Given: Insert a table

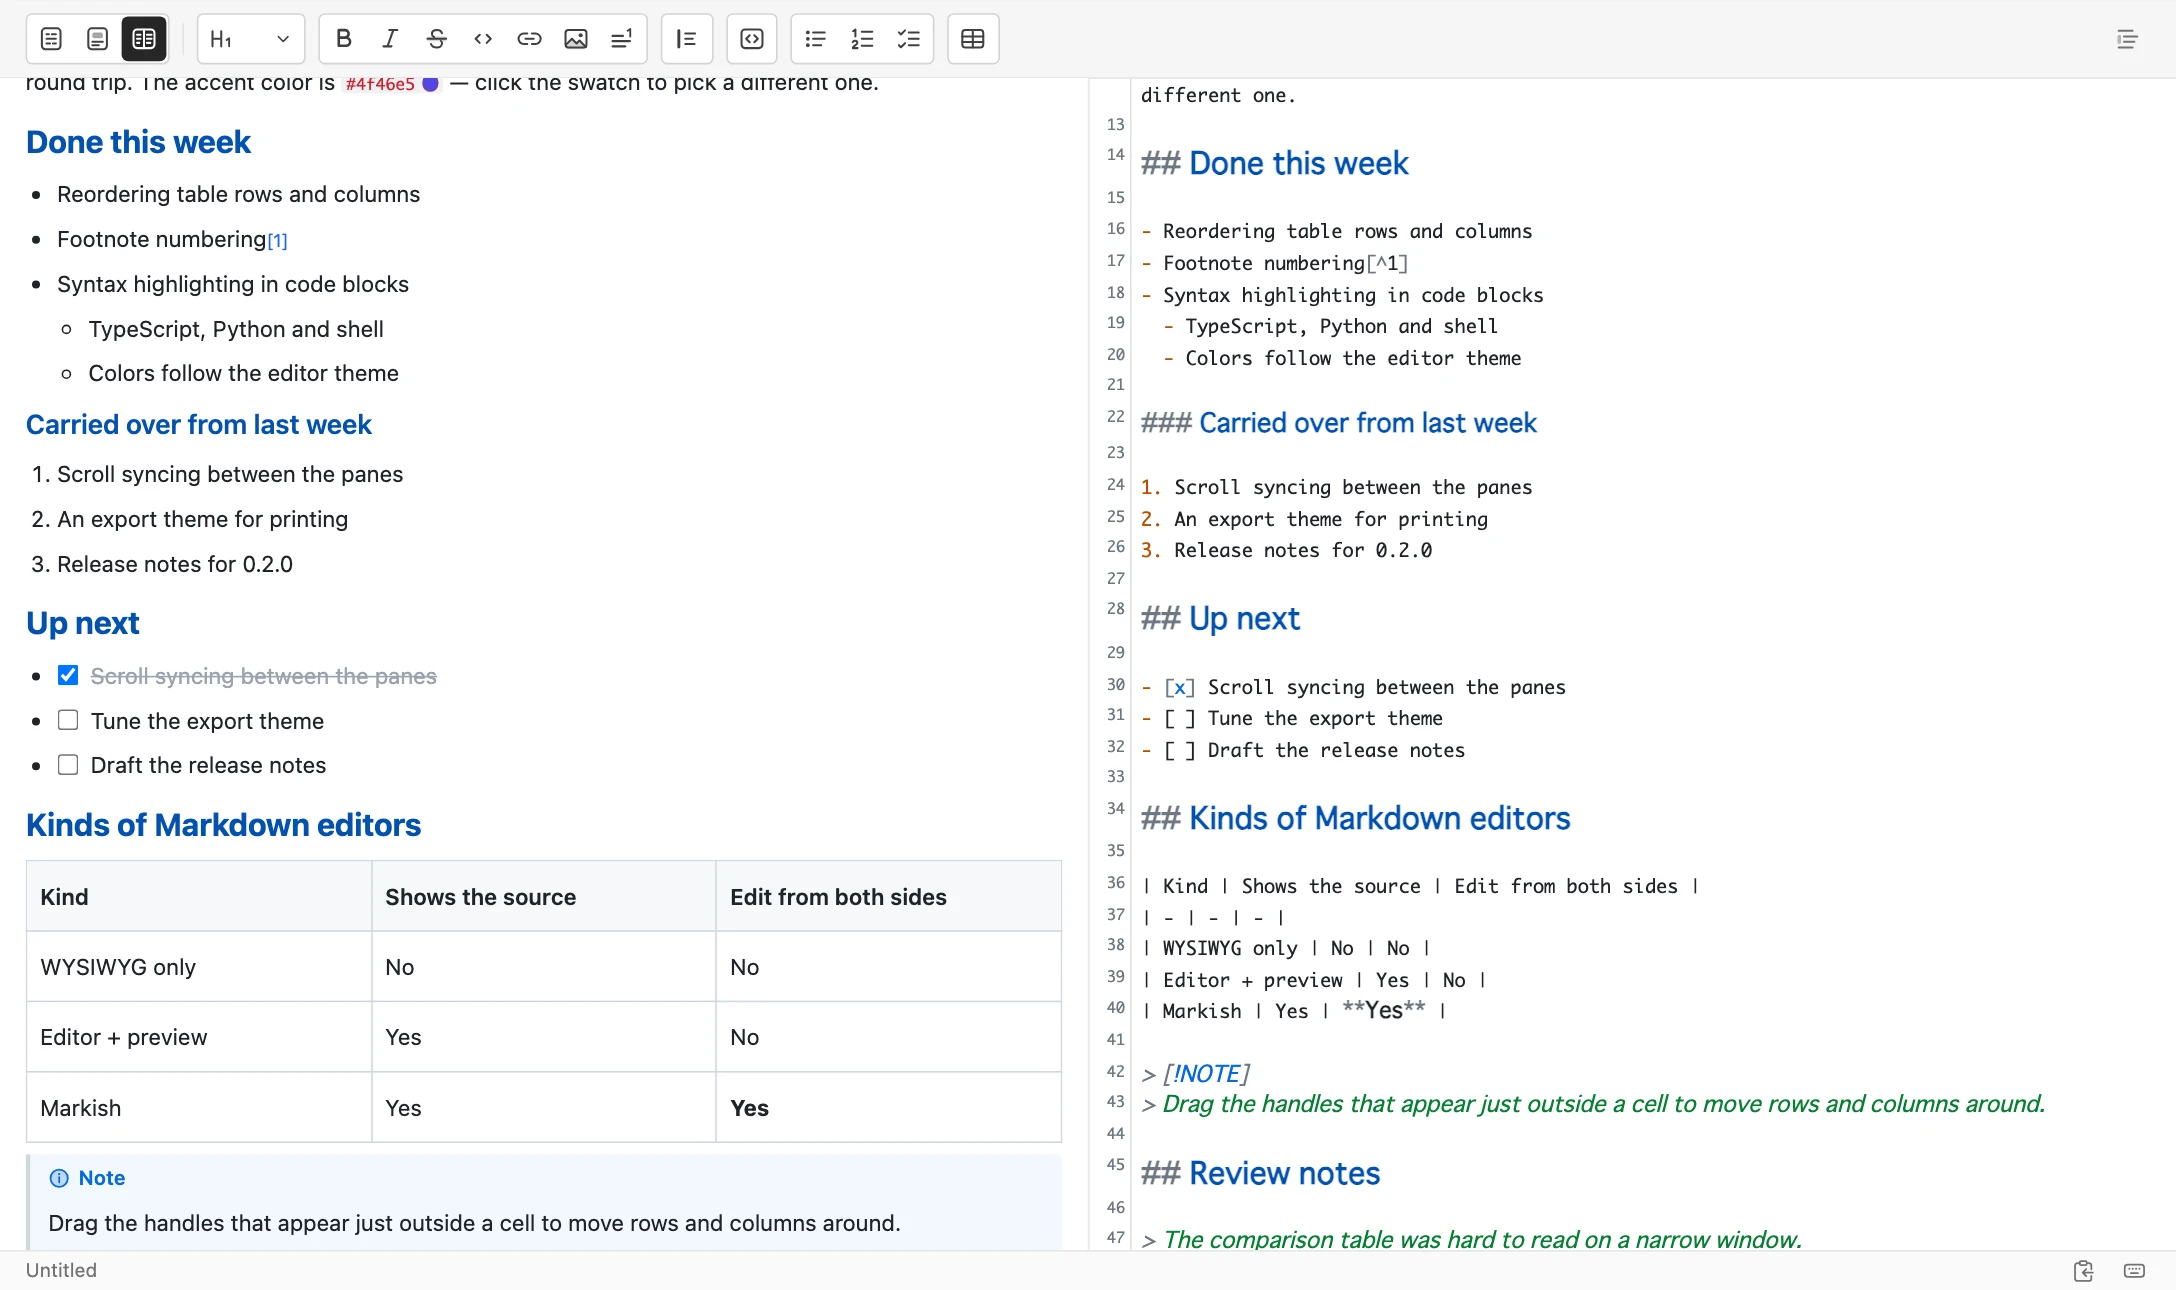Looking at the screenshot, I should coord(973,39).
